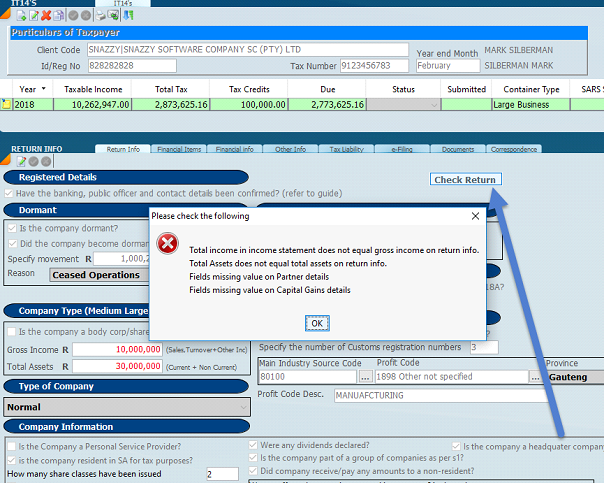Image resolution: width=605 pixels, height=483 pixels.
Task: Click the Check Return button
Action: (x=465, y=180)
